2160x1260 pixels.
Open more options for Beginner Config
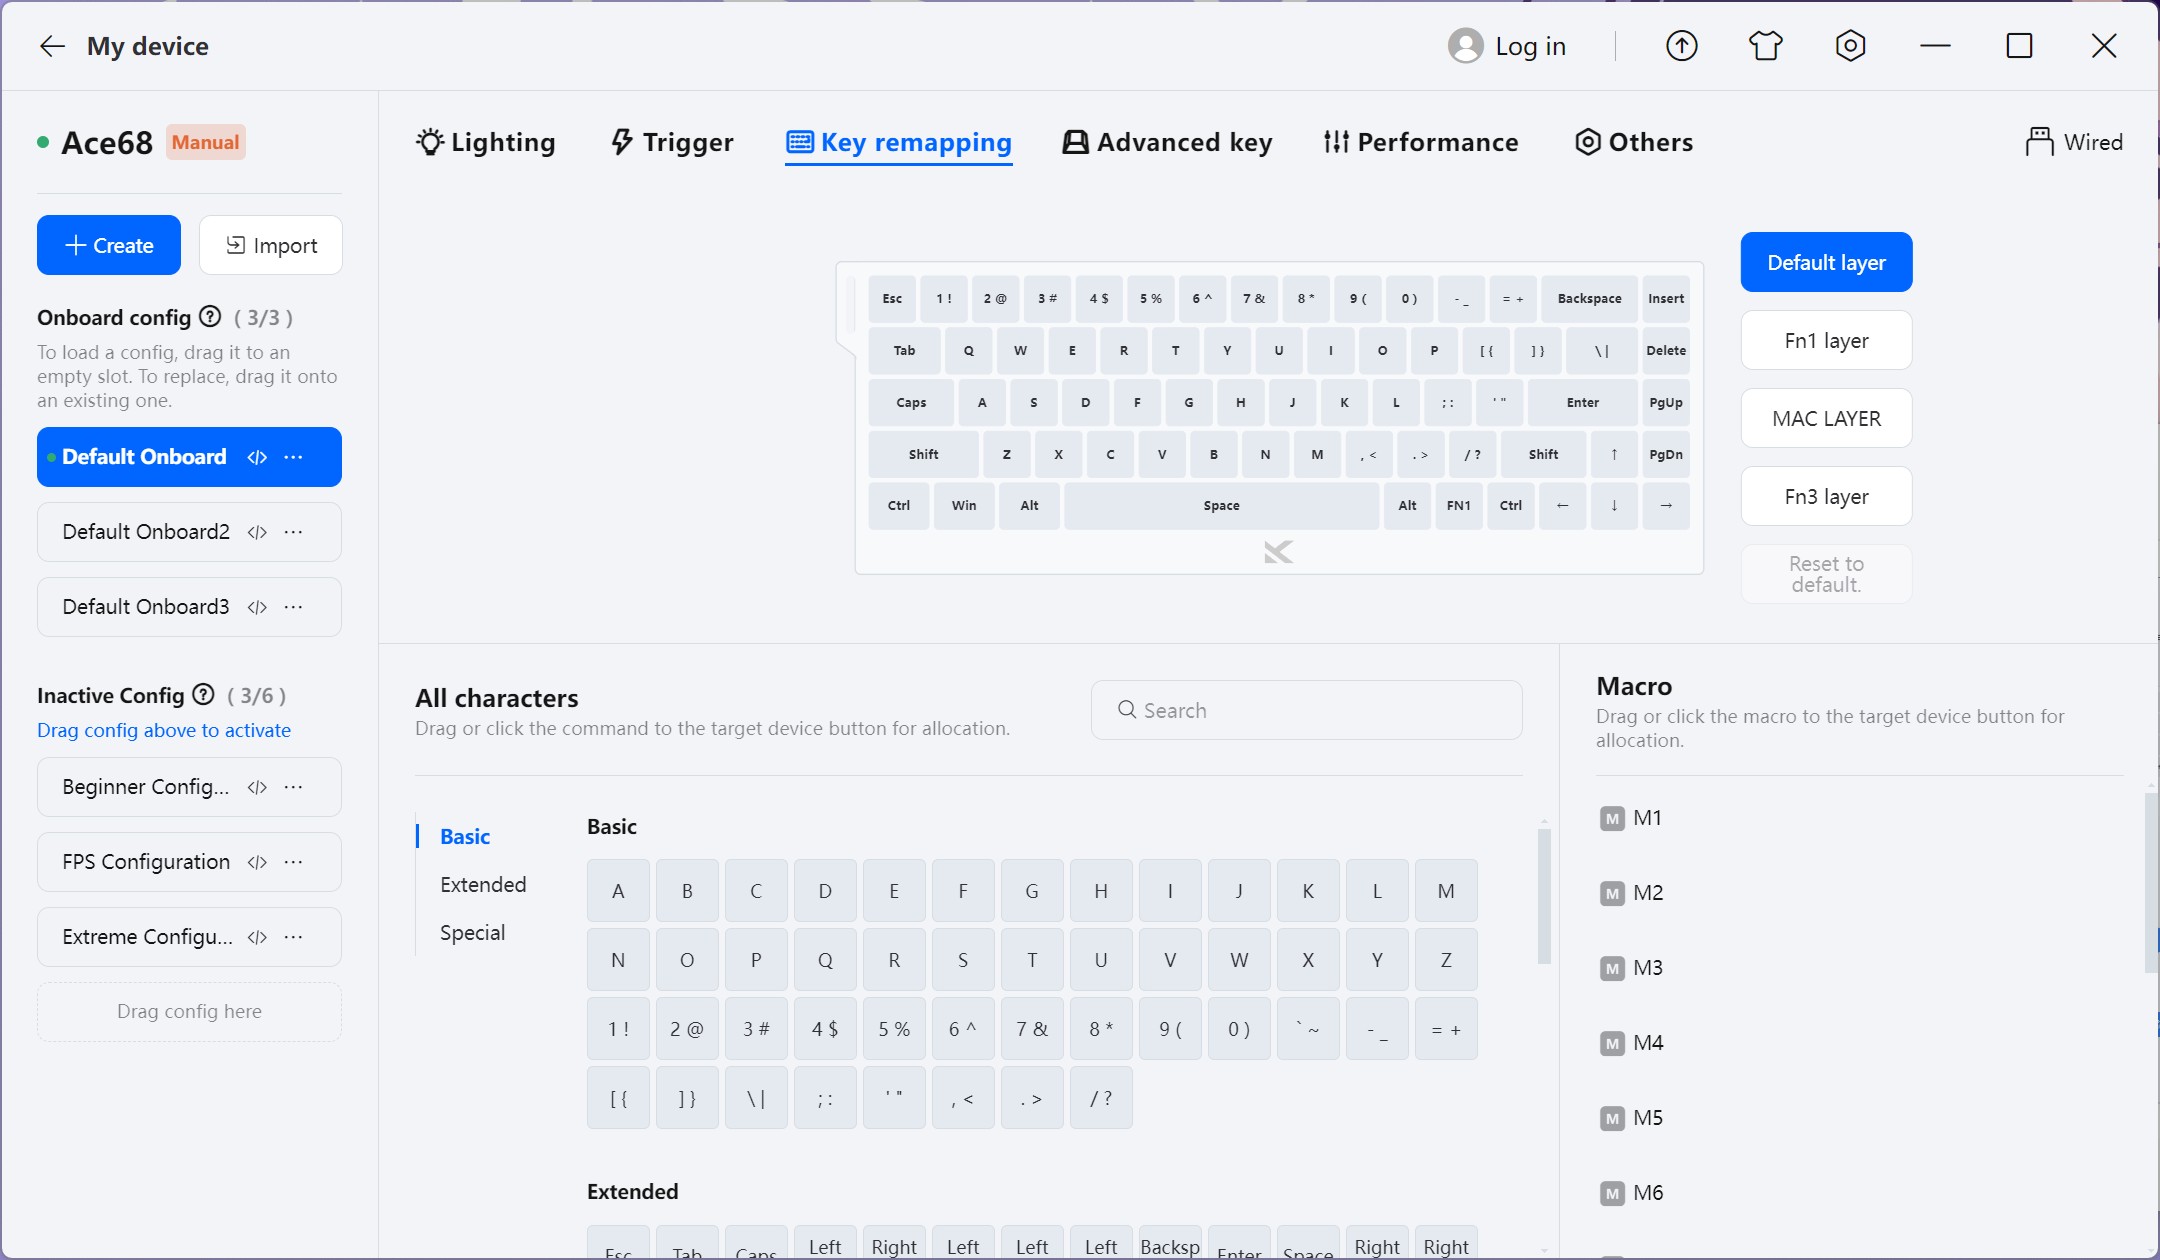293,787
